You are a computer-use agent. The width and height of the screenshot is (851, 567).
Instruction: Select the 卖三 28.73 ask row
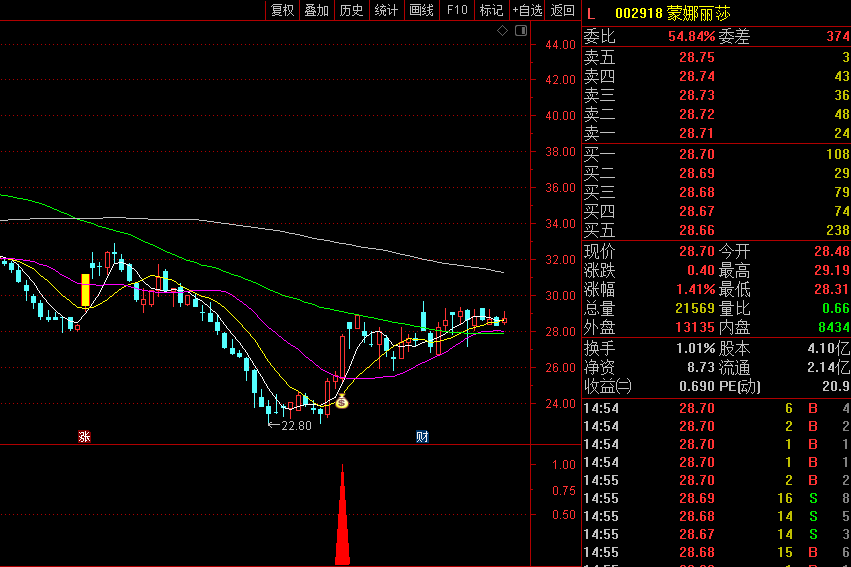point(716,95)
